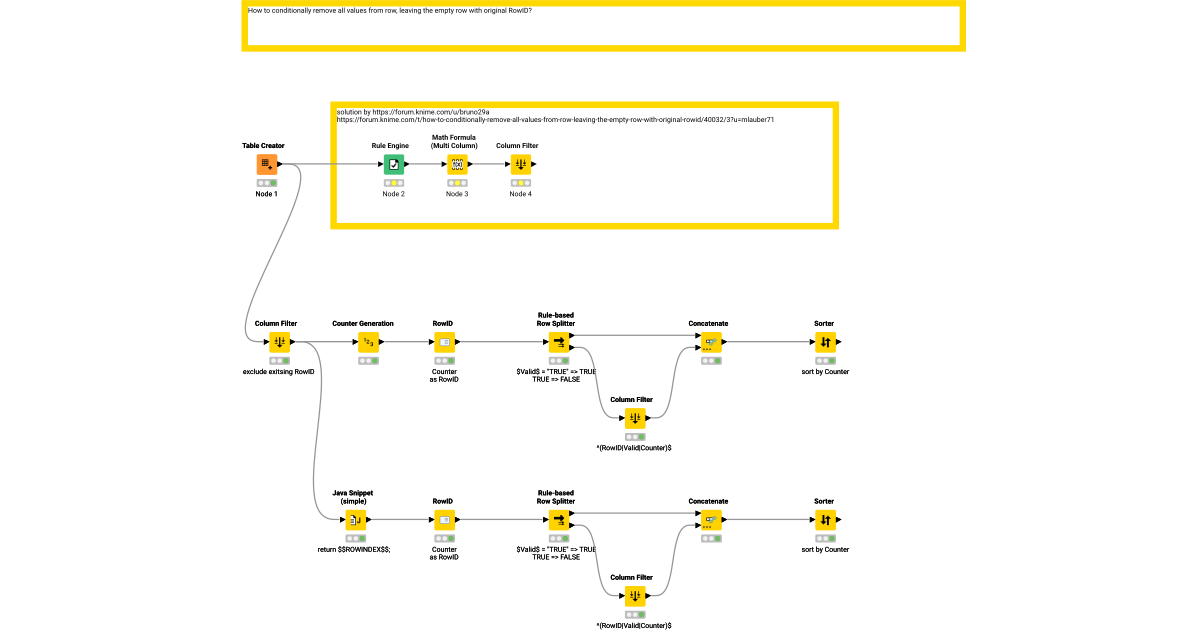1200x630 pixels.
Task: Select the Table Creator node
Action: [265, 165]
